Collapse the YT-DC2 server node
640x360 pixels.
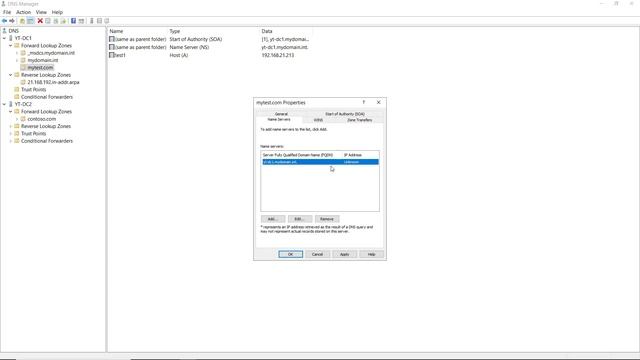click(4, 104)
